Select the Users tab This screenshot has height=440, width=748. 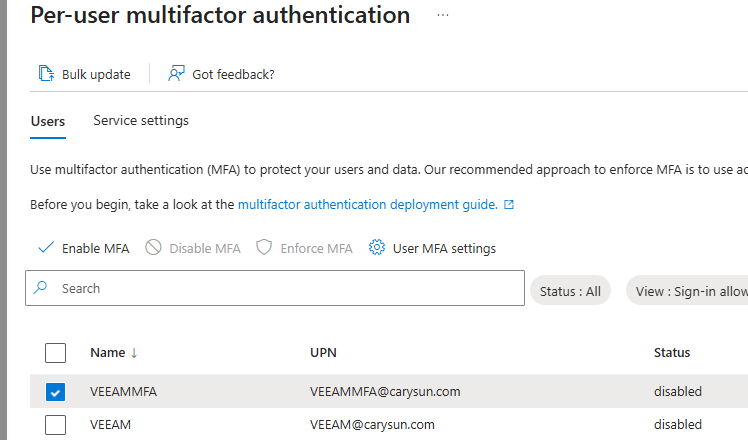tap(48, 121)
